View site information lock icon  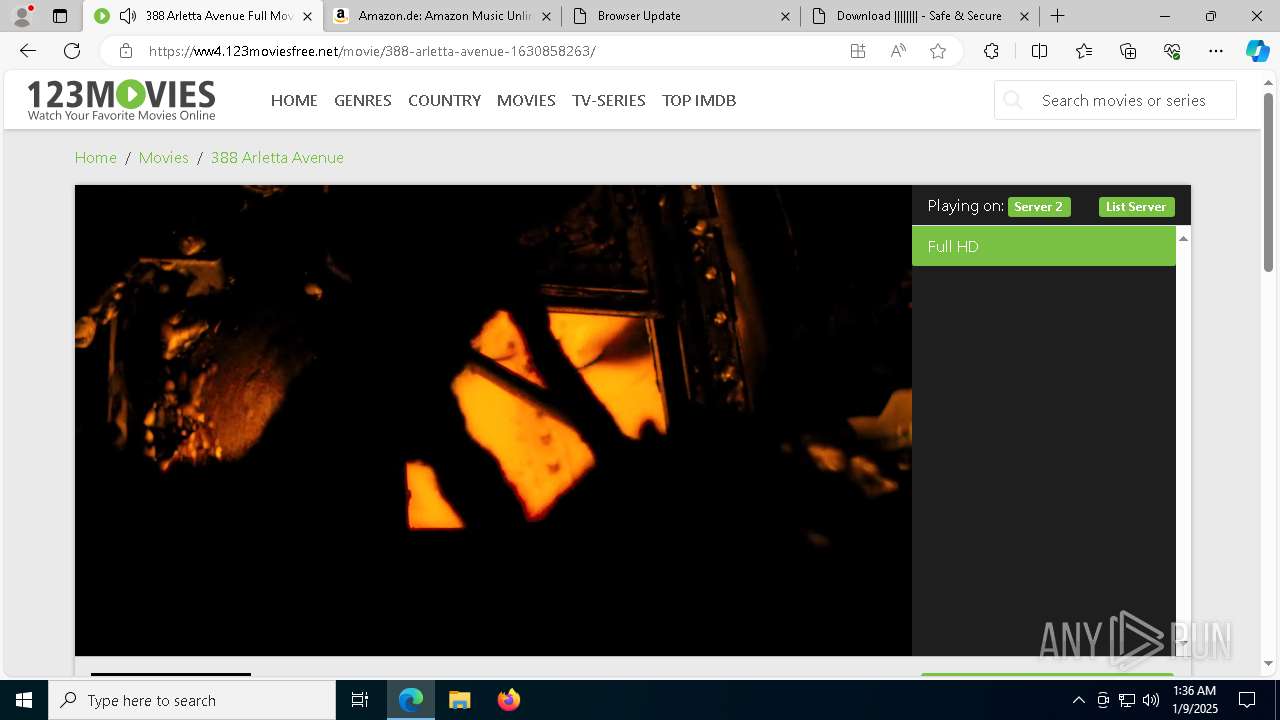click(x=125, y=51)
